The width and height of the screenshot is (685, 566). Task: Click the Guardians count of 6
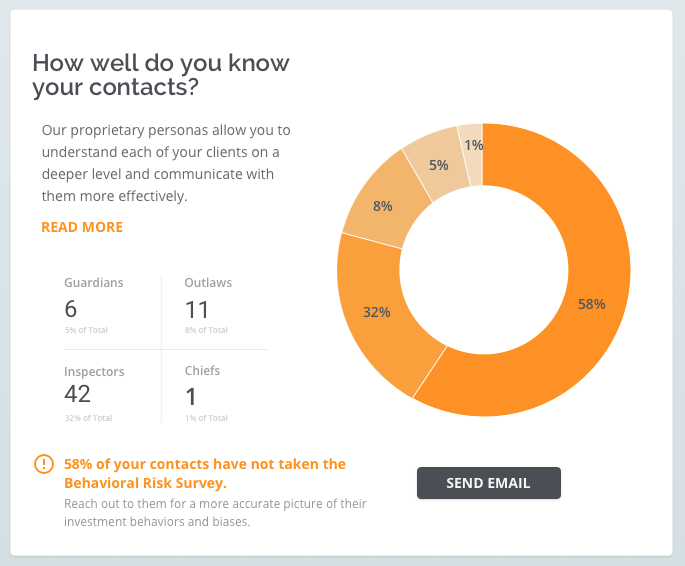(x=71, y=308)
